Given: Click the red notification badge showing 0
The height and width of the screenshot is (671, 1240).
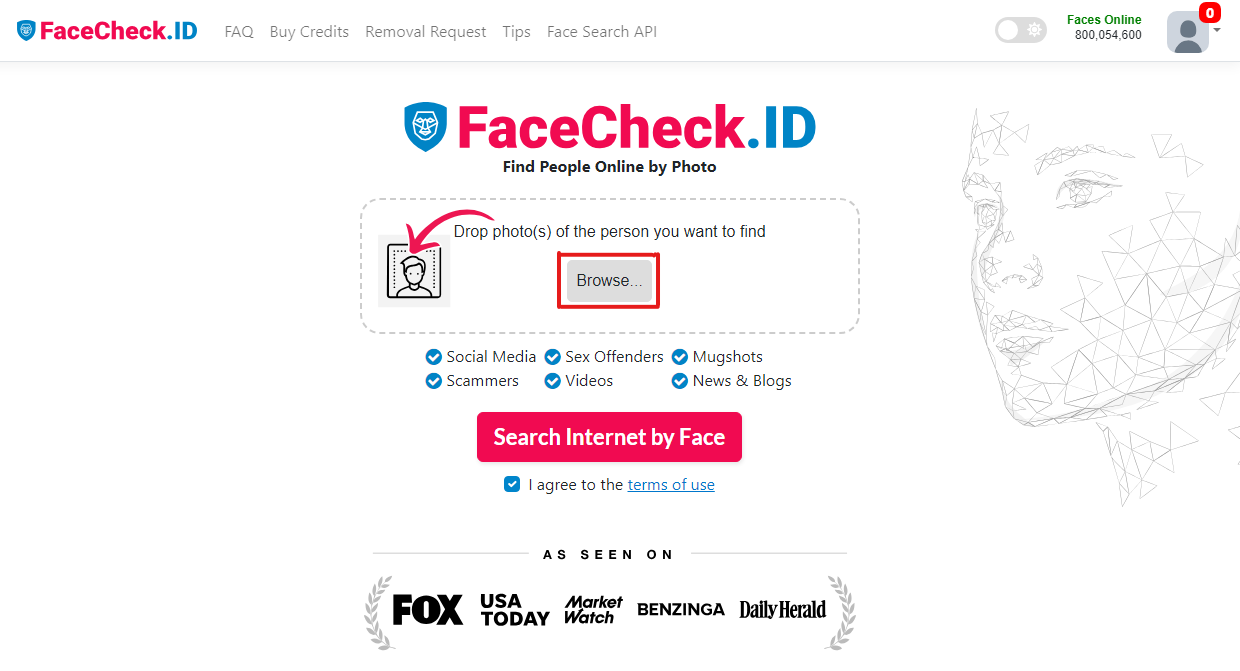Looking at the screenshot, I should (1210, 13).
